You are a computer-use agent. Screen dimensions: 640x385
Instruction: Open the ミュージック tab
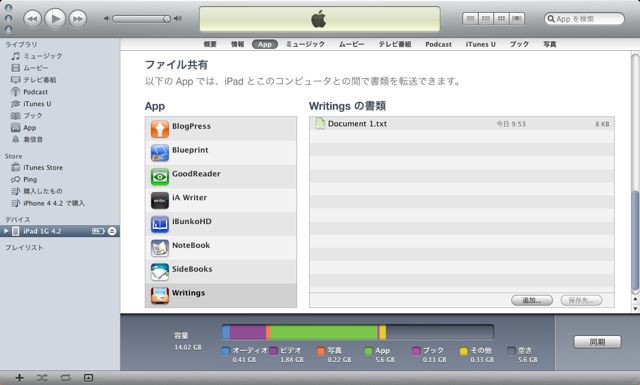(305, 44)
